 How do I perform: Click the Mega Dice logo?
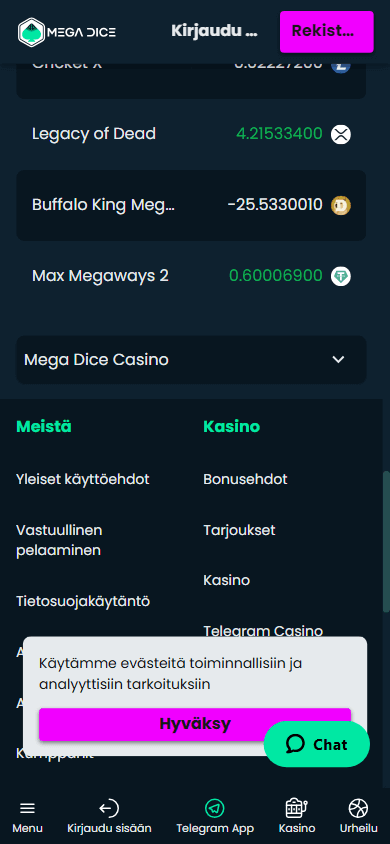click(67, 32)
